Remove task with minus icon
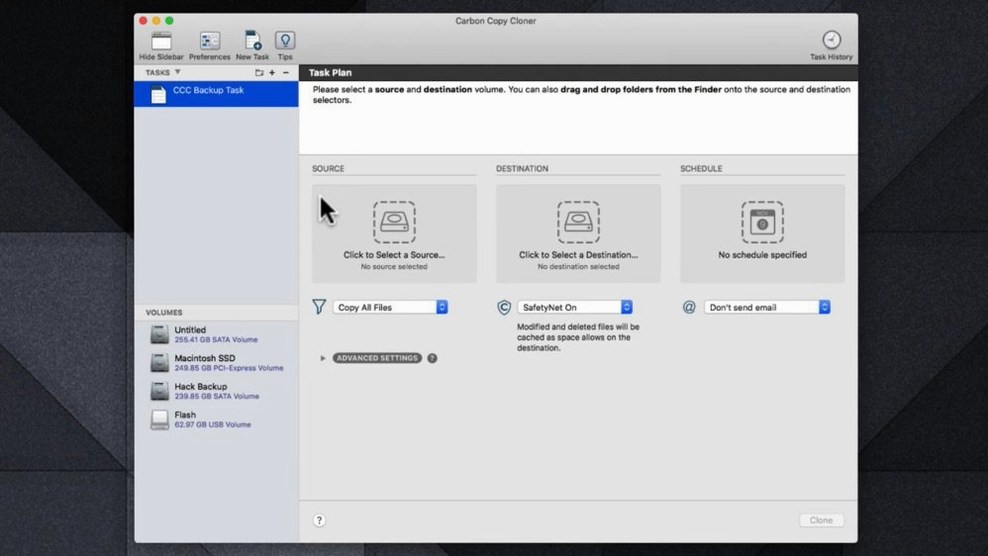 point(286,73)
